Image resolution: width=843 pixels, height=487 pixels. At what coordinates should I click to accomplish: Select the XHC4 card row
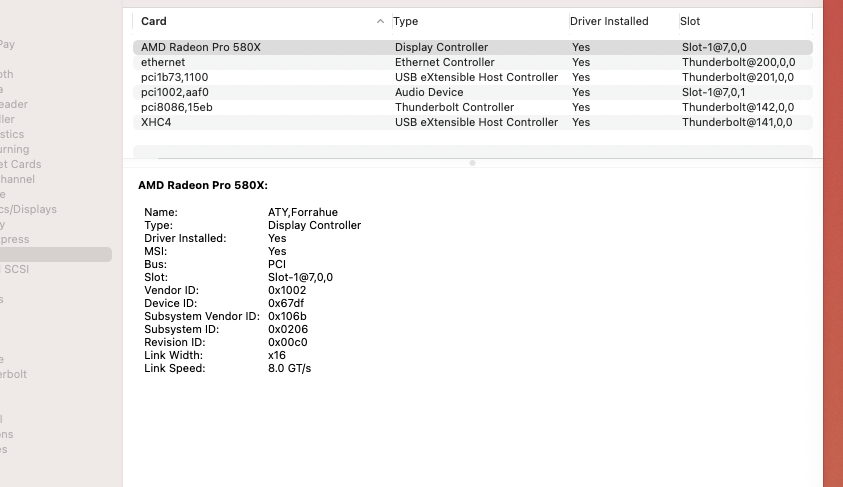473,123
